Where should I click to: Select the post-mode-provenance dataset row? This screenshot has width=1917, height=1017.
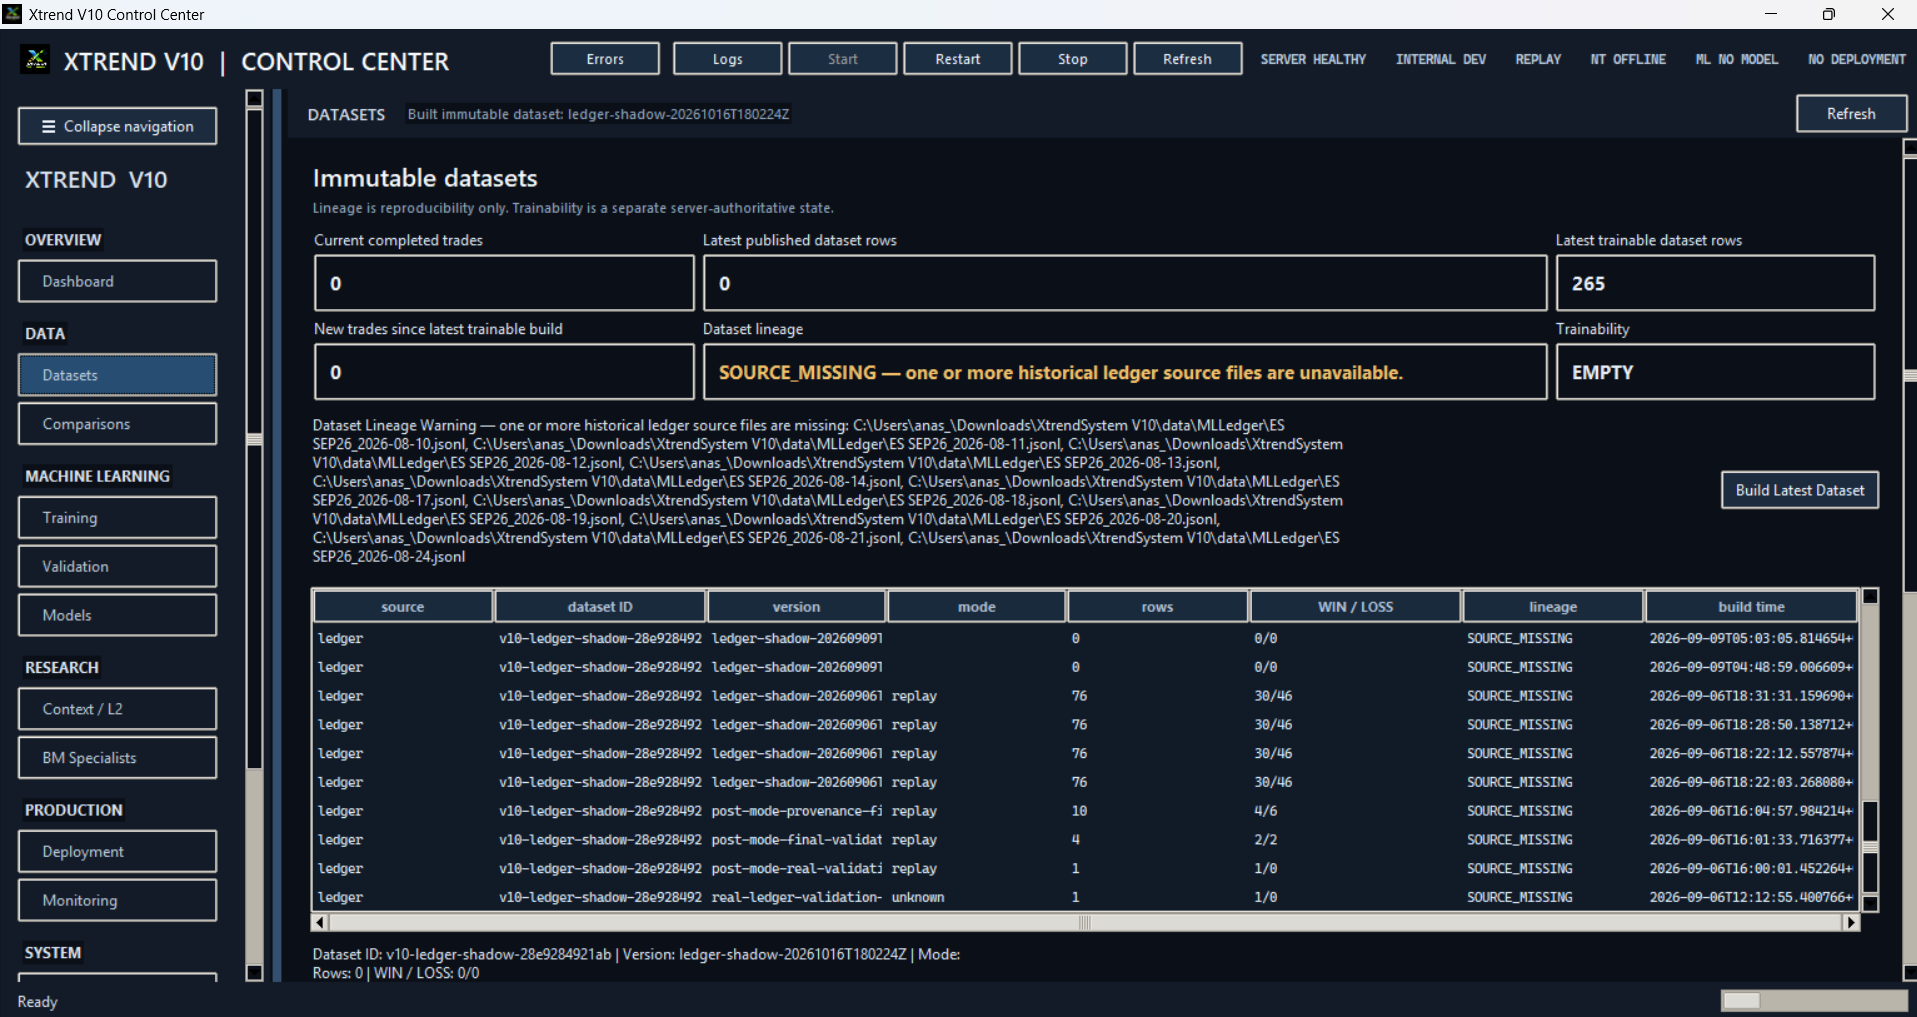(x=1085, y=811)
